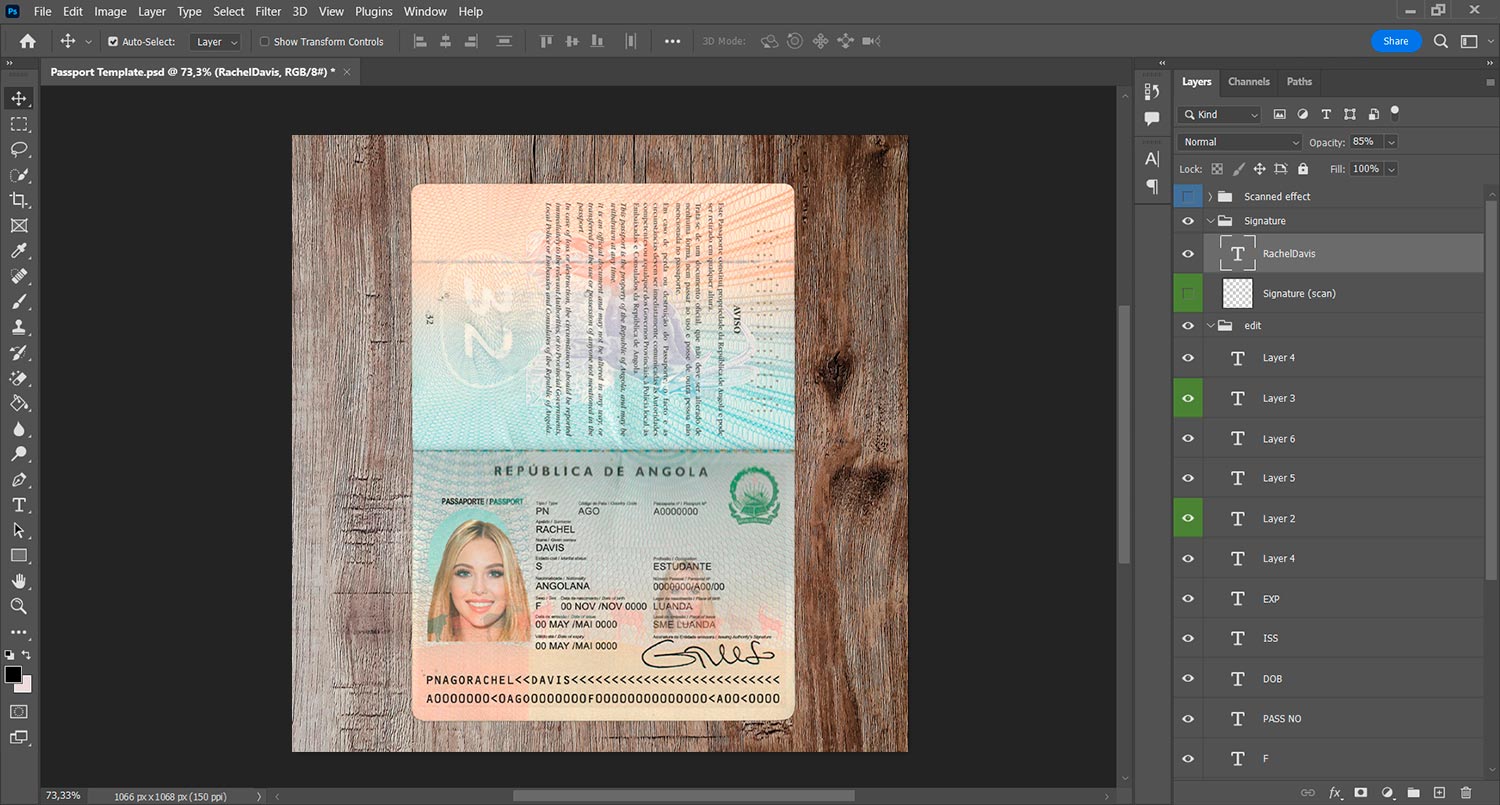Select the Zoom tool in the toolbar
Screen dimensions: 1500x805
pyautogui.click(x=18, y=607)
